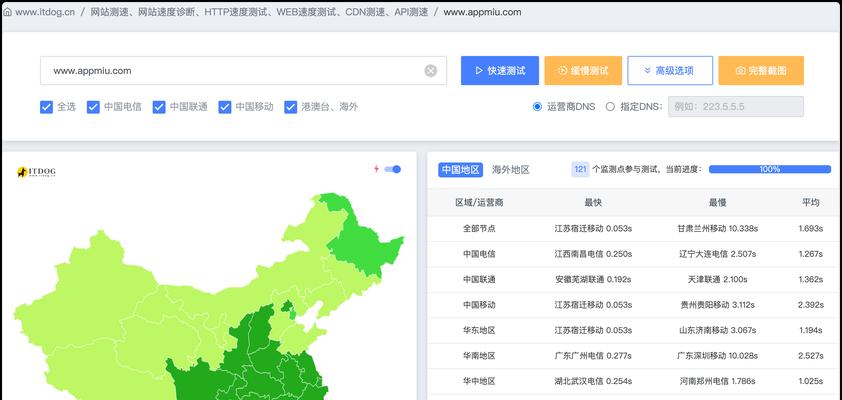Click 天津联通 2.100s cell
The width and height of the screenshot is (842, 400).
717,279
